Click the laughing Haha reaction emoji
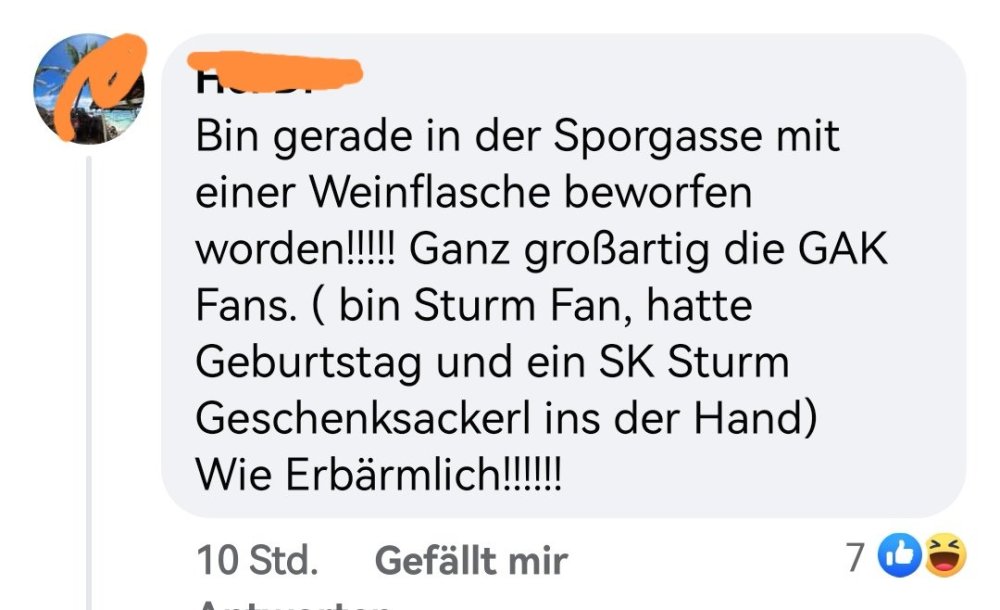The width and height of the screenshot is (1000, 610). [945, 556]
